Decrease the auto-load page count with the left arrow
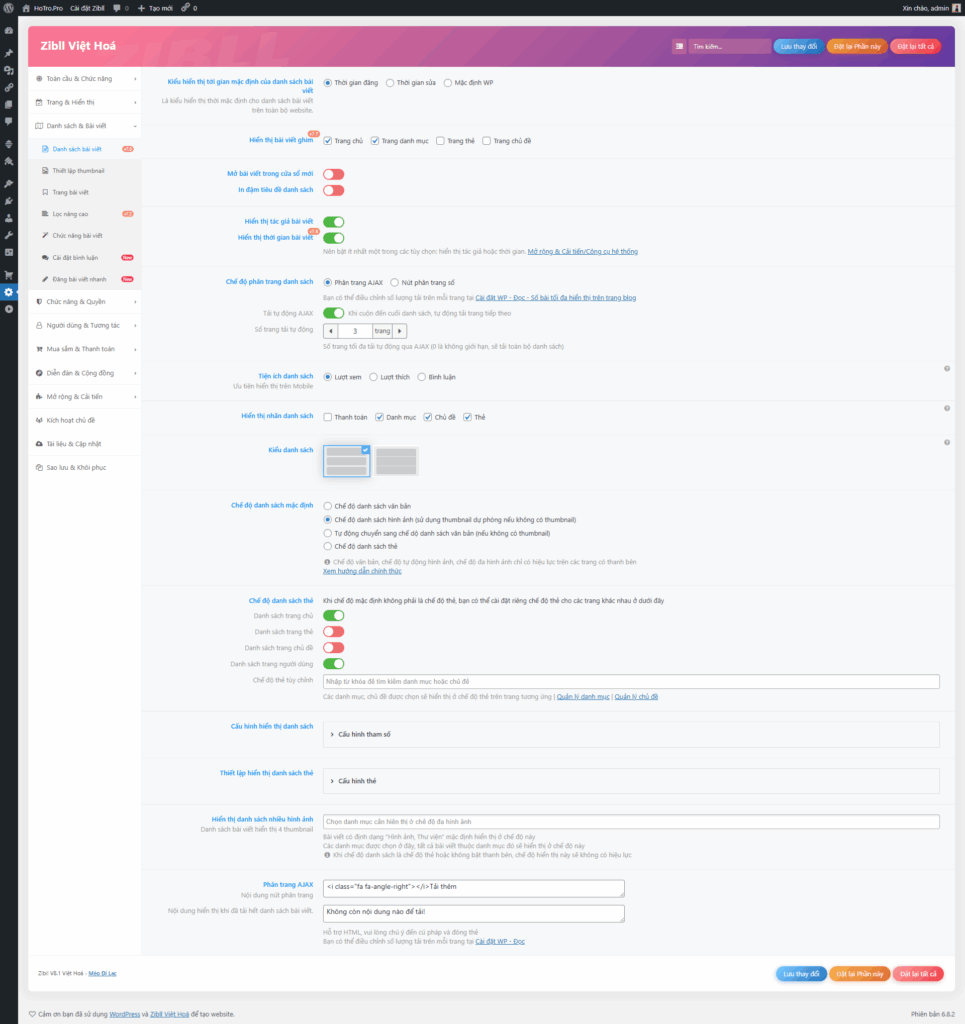Screen dimensions: 965x1024 tap(331, 331)
